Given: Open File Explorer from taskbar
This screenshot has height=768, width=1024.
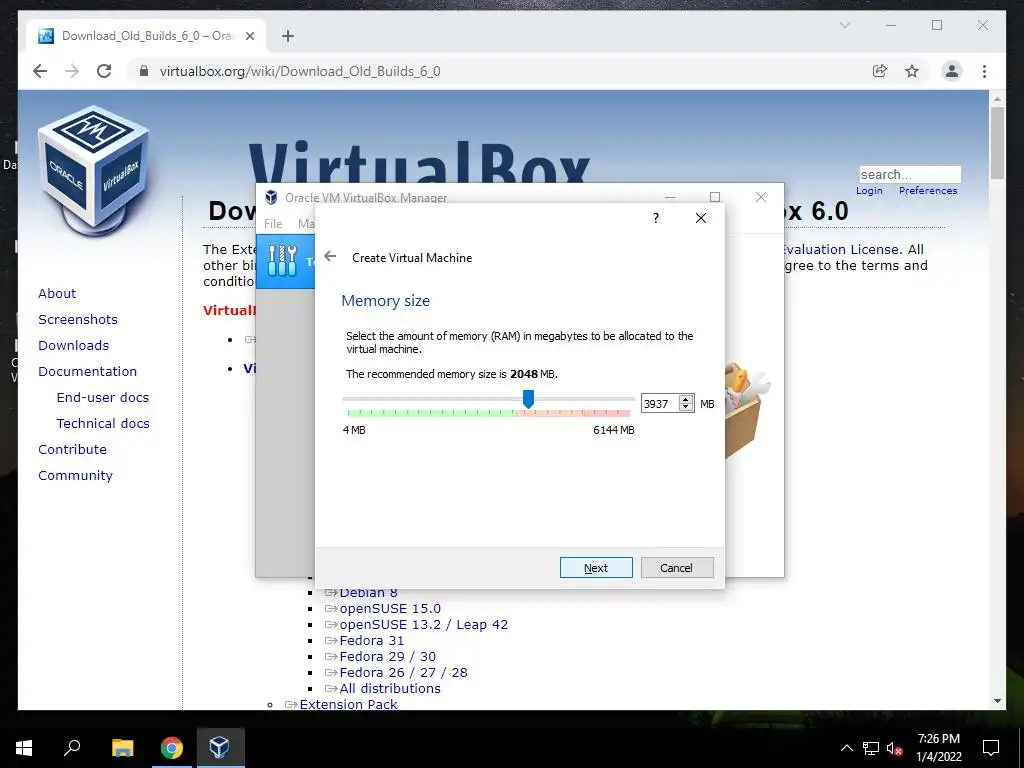Looking at the screenshot, I should coord(123,748).
